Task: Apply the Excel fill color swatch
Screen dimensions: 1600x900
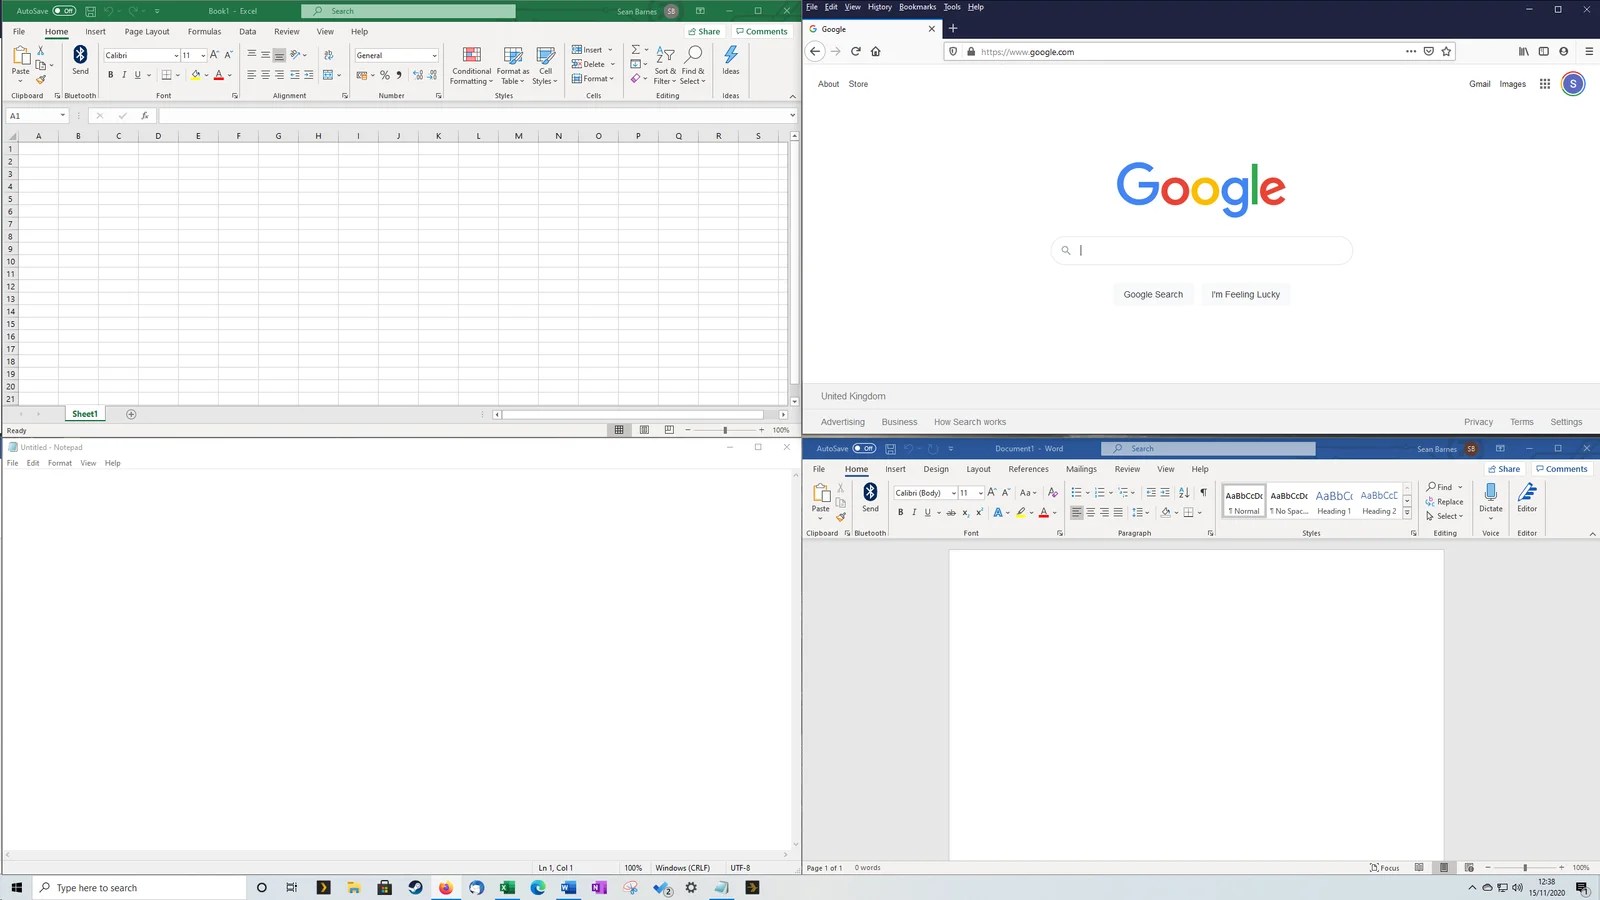Action: pos(196,75)
